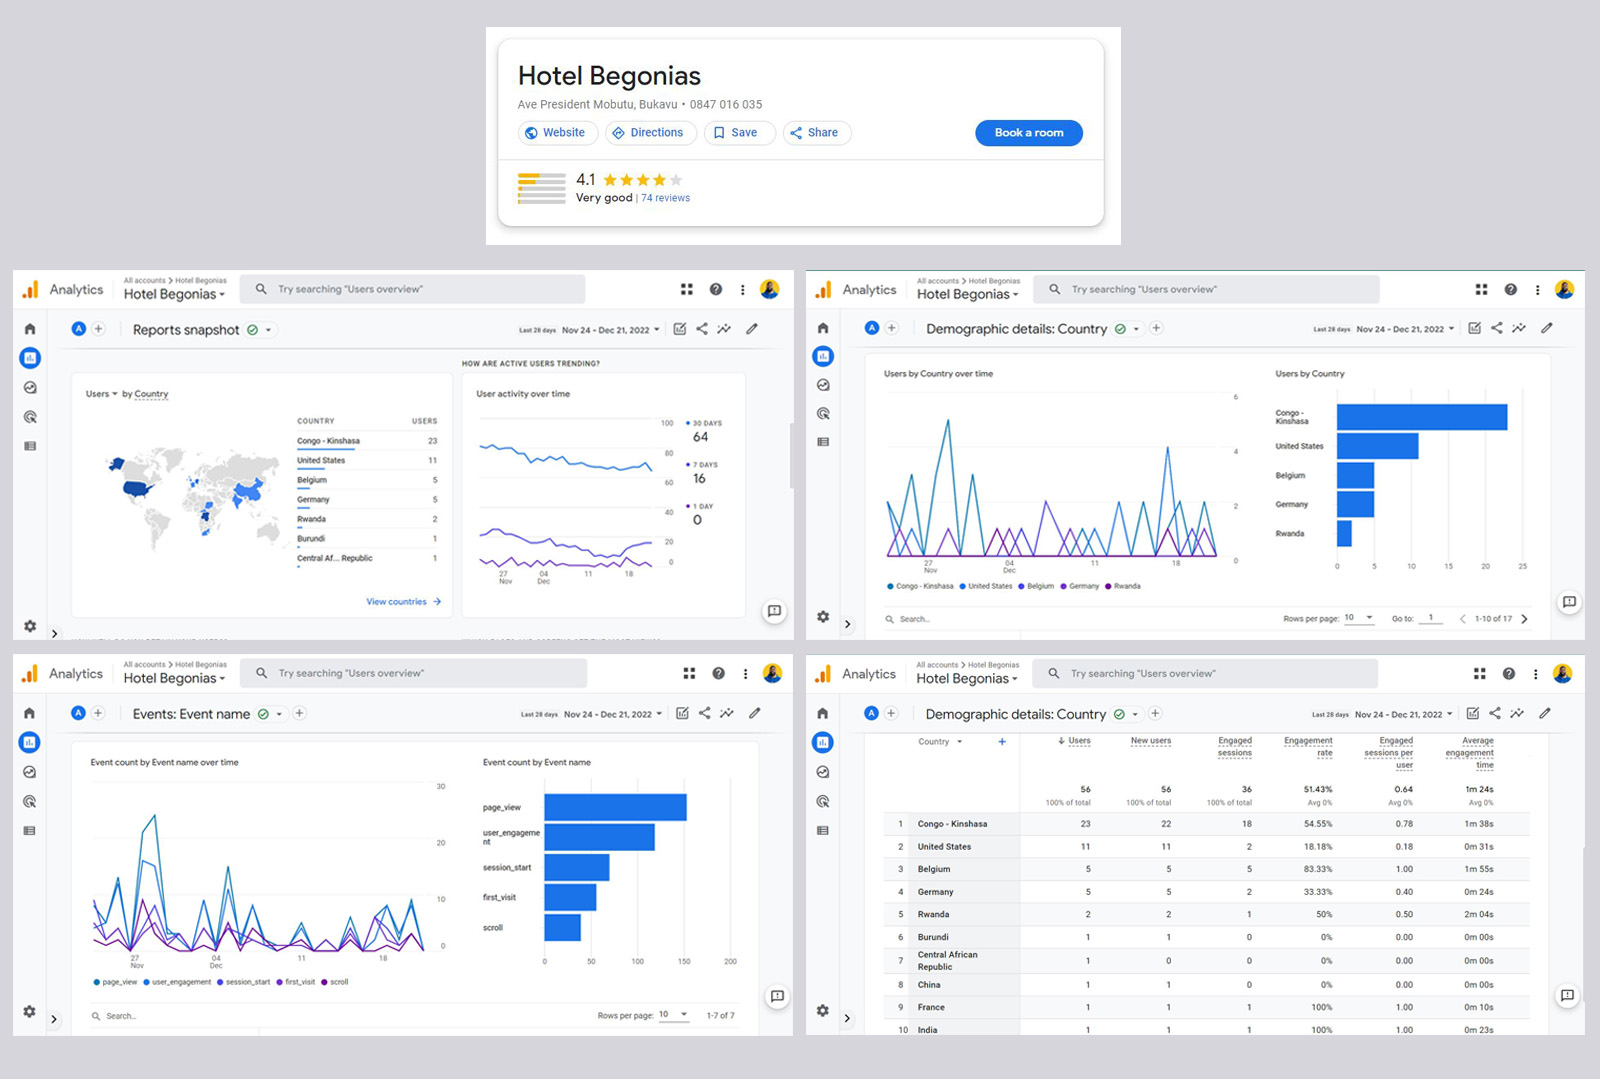Open Rows per page dropdown in Demographic details chart window
The height and width of the screenshot is (1079, 1600).
pyautogui.click(x=1360, y=618)
